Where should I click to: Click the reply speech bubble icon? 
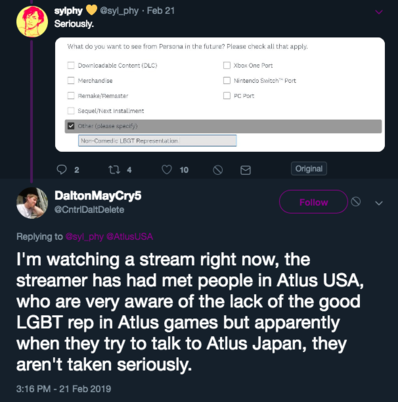(62, 170)
